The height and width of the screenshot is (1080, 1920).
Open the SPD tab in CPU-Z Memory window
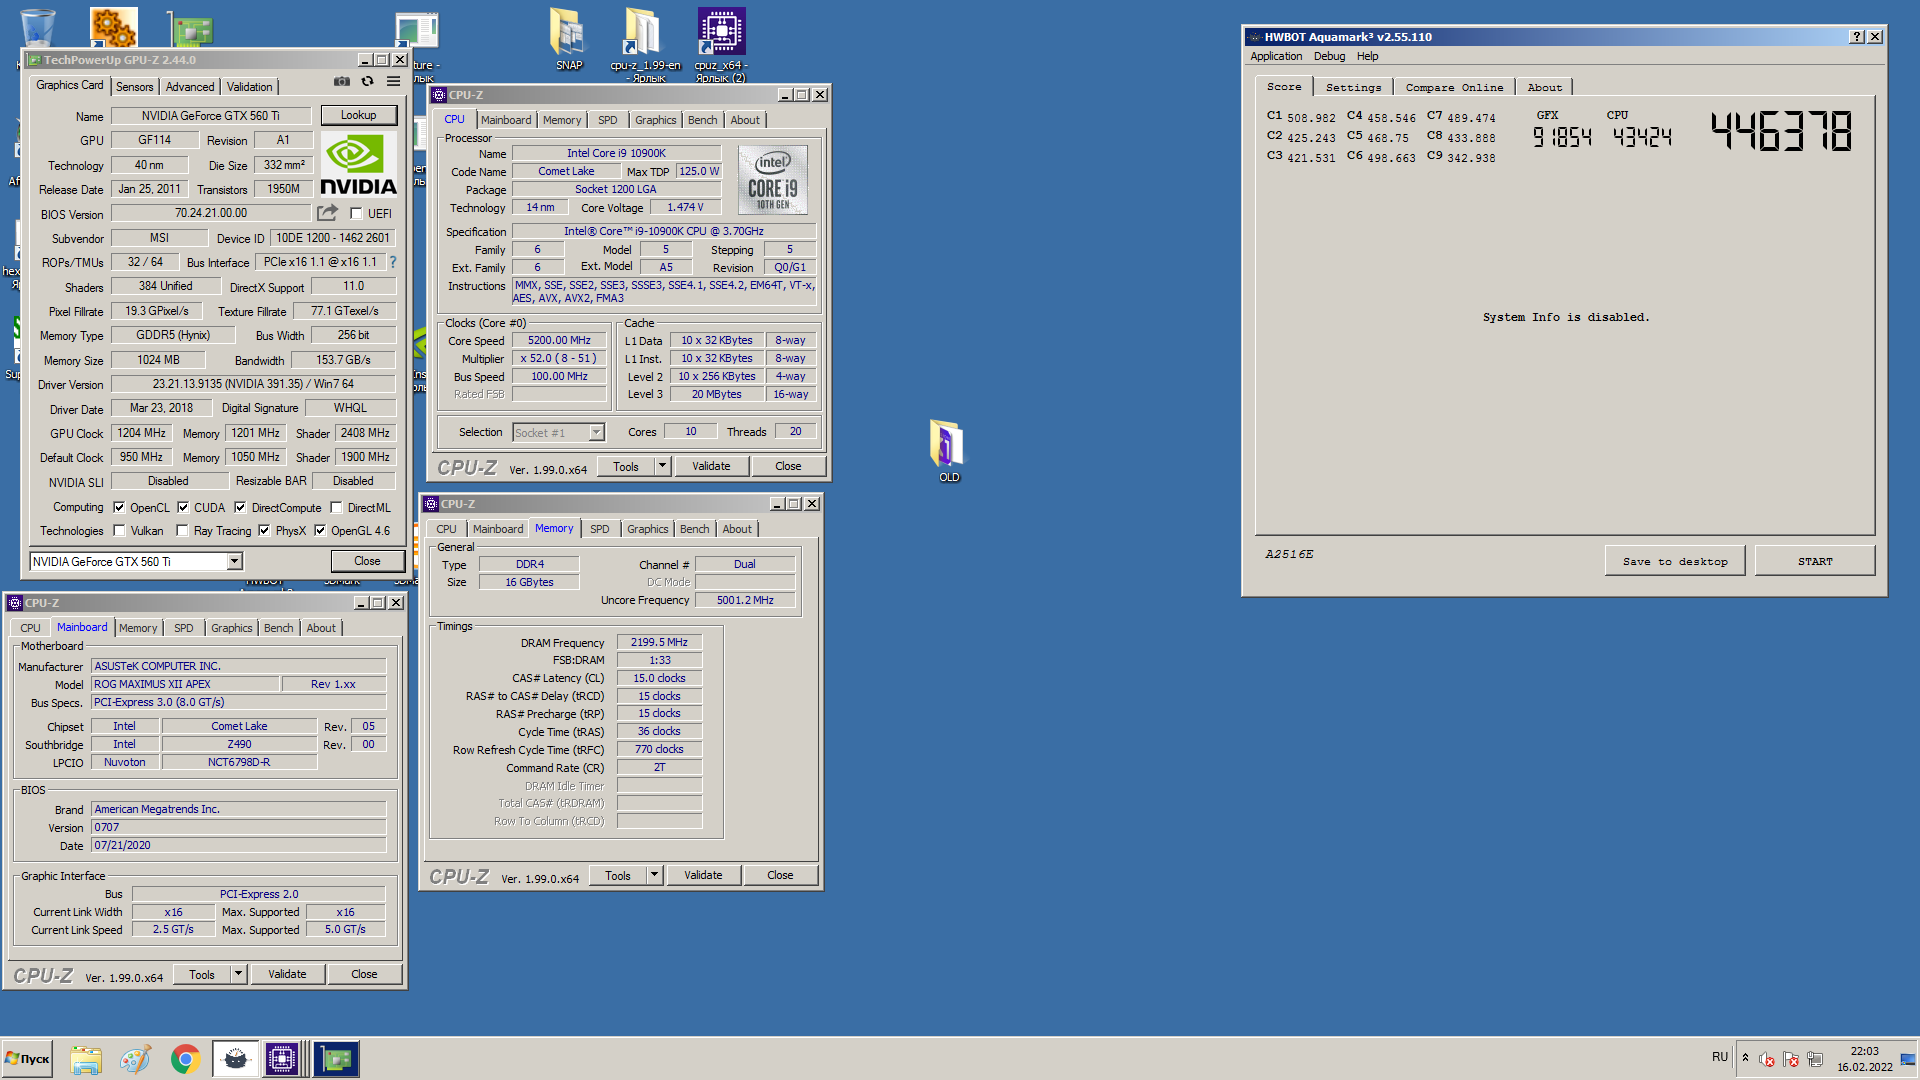coord(599,529)
